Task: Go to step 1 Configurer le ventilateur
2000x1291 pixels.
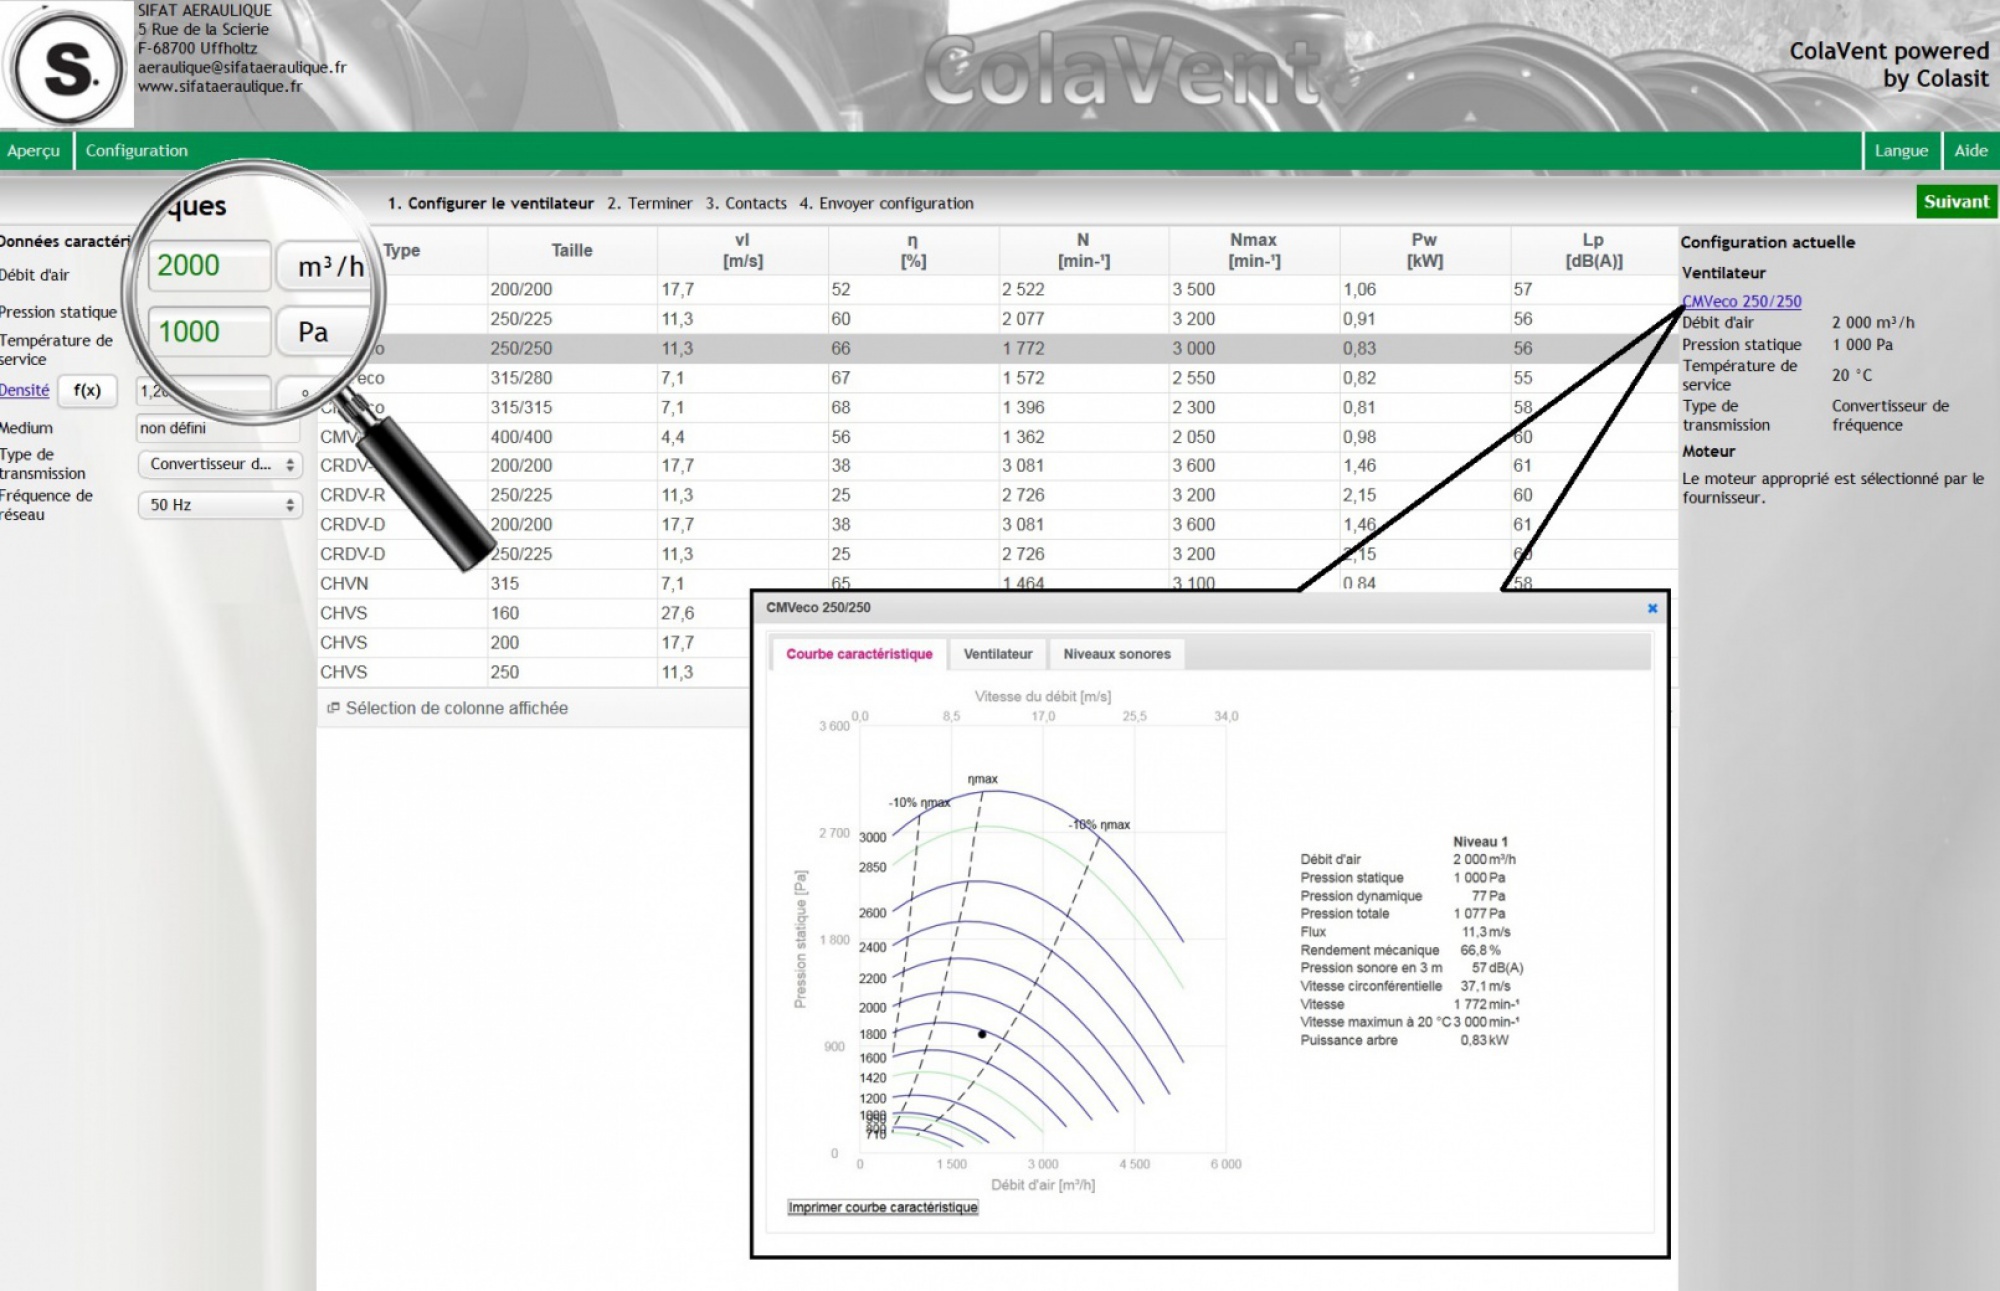Action: [x=491, y=203]
